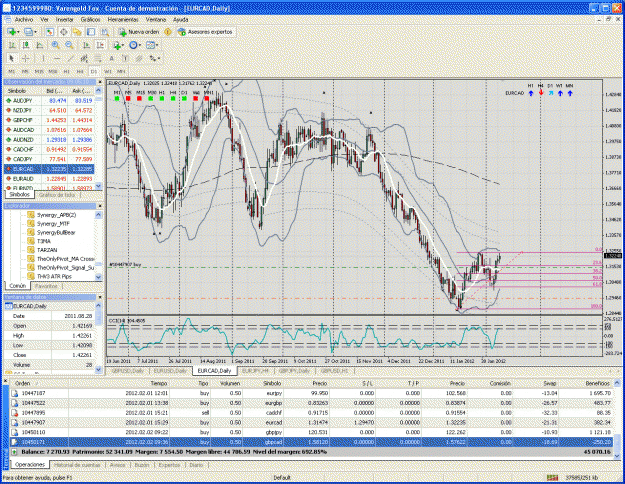Sort orders by Beneficios column header
625x484 pixels.
[x=597, y=383]
